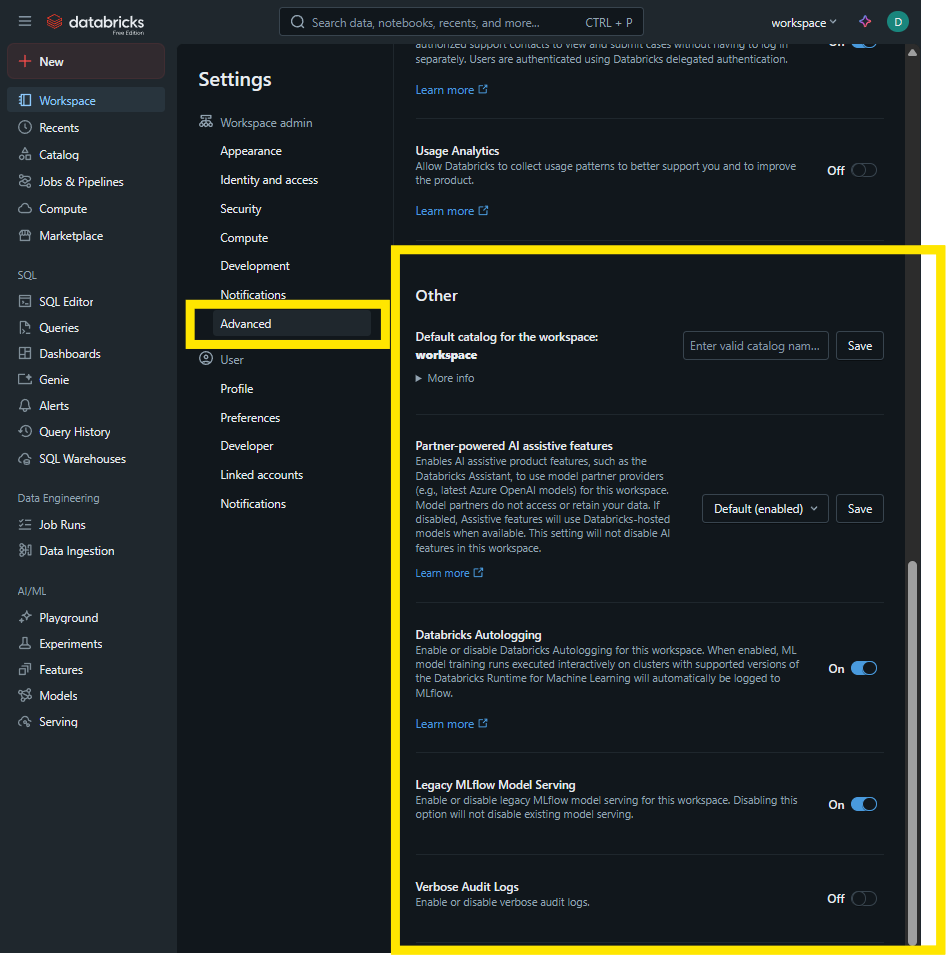Click the Genie icon
This screenshot has width=946, height=955.
25,379
